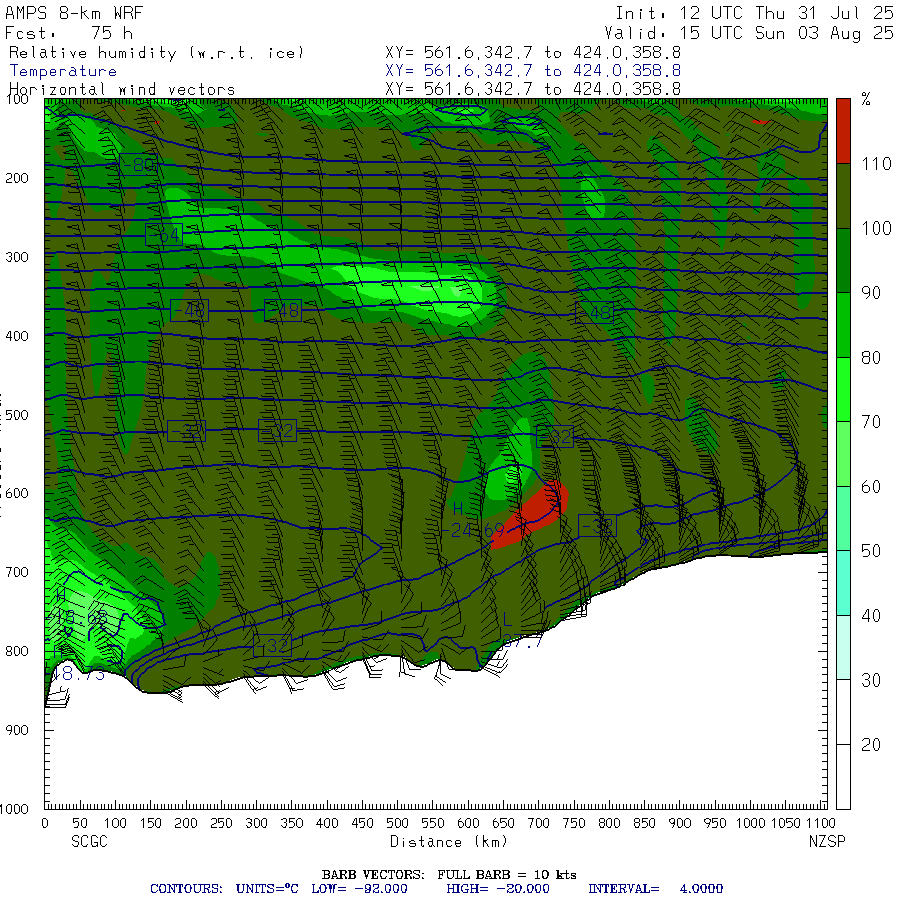
Task: Click the pressure axis label '900'
Action: (17, 730)
